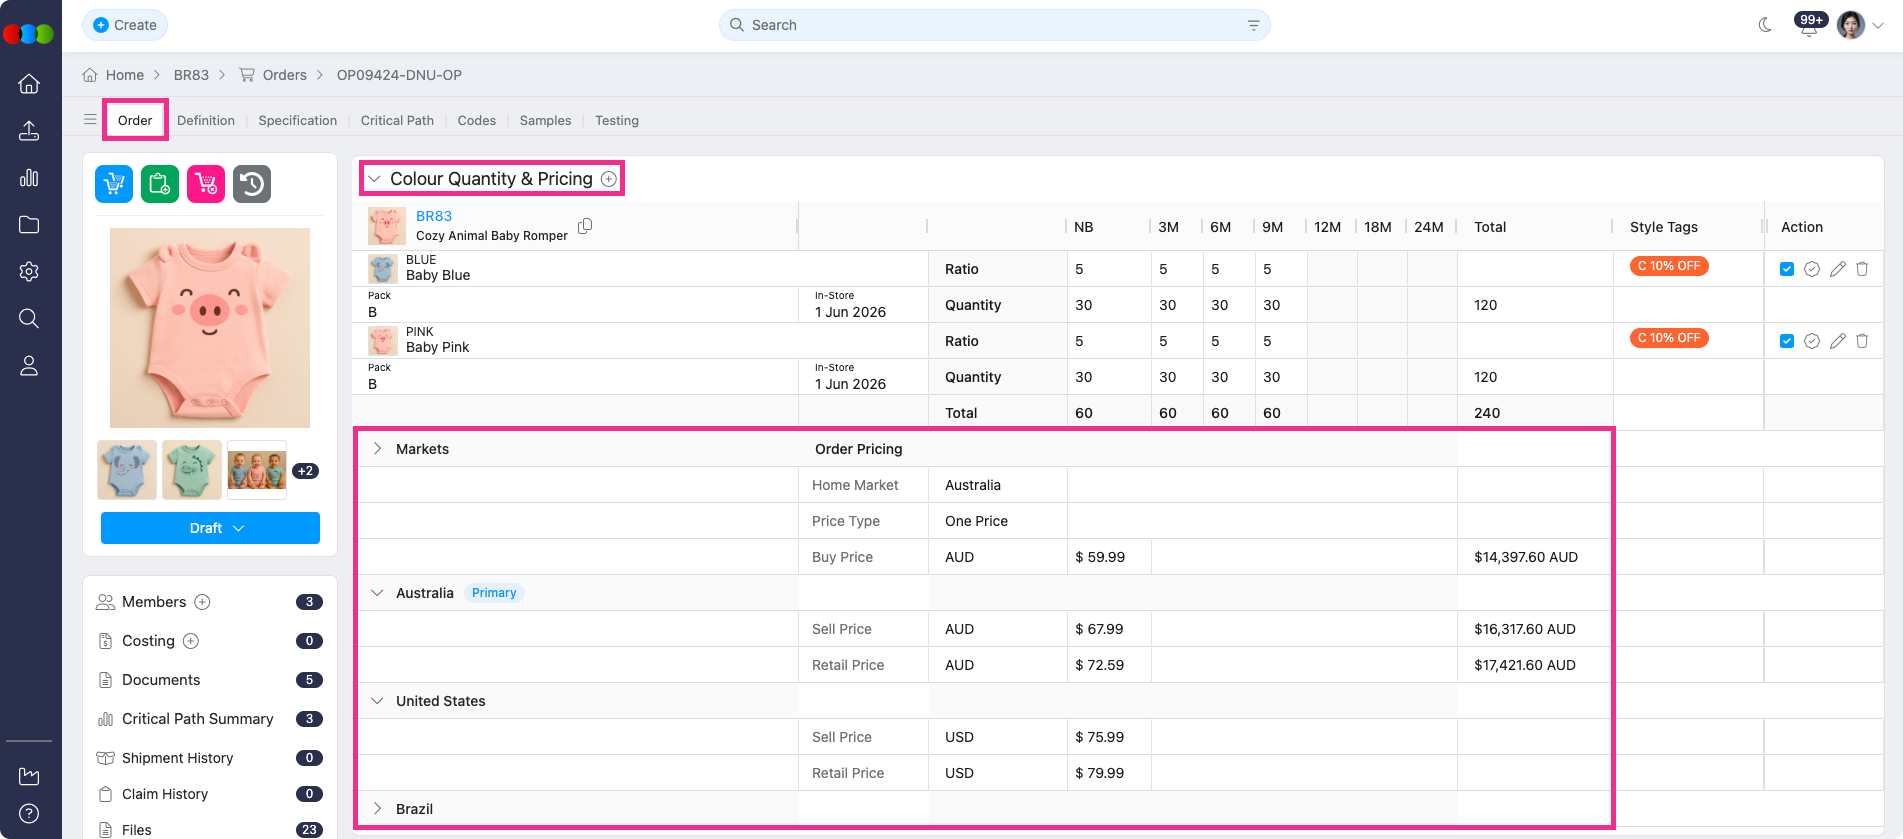Select the blue elephant romper thumbnail

(x=127, y=470)
